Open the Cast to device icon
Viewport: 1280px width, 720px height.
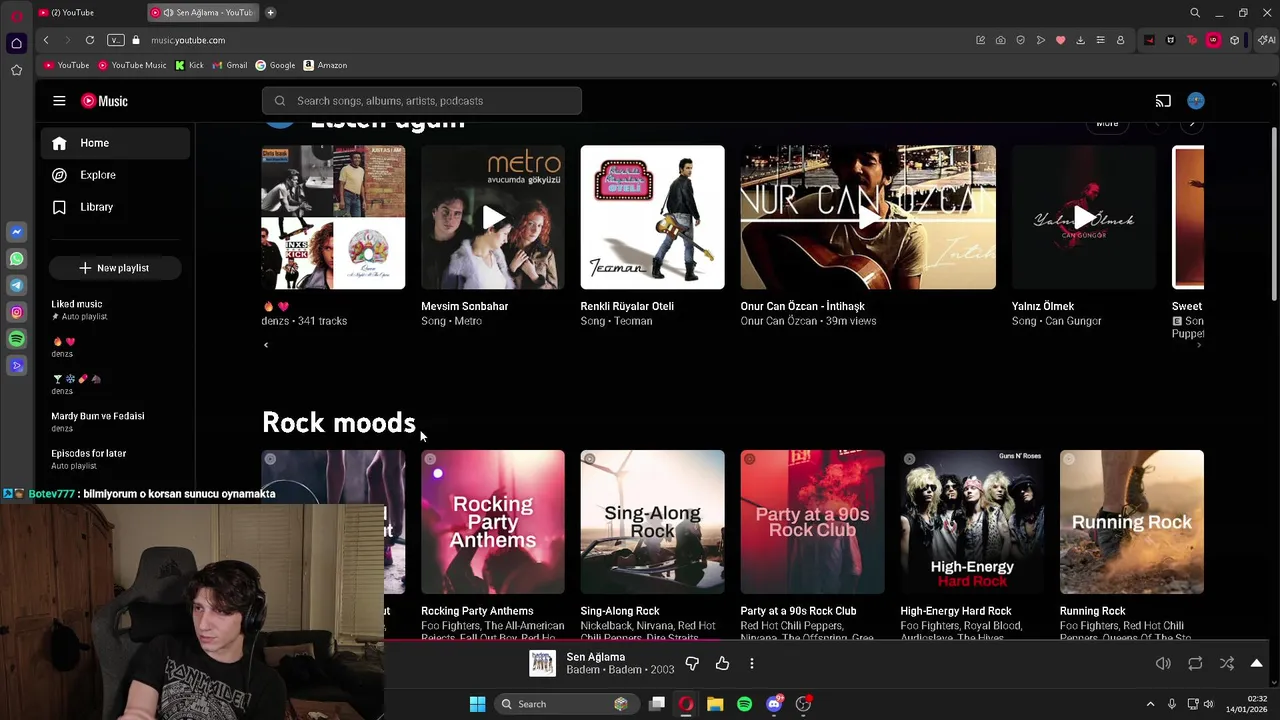(1163, 101)
